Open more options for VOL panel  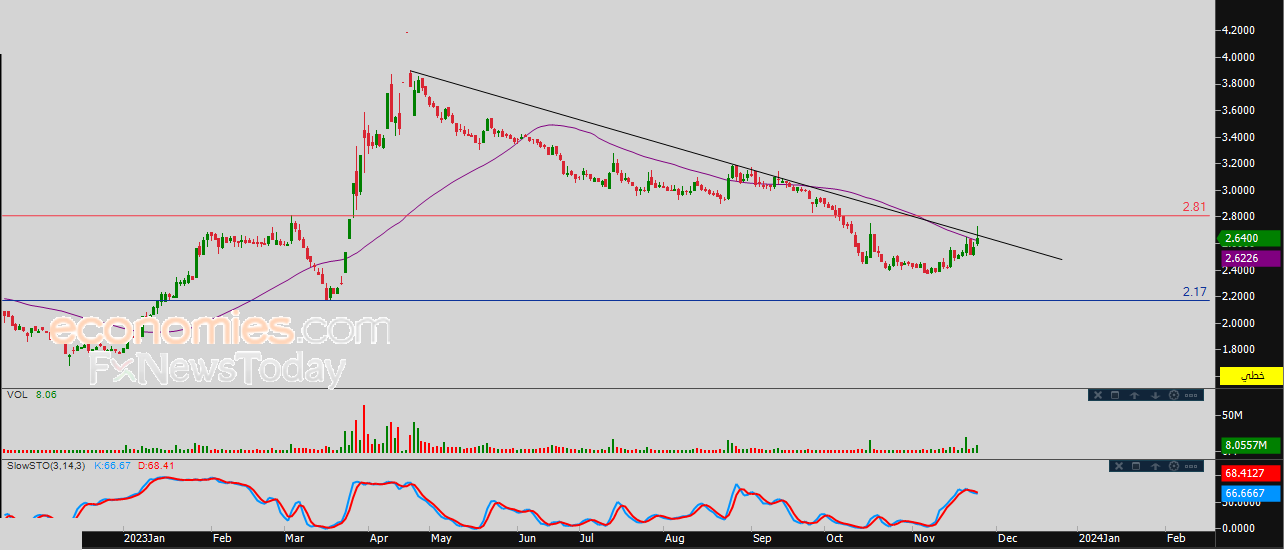coord(1191,395)
